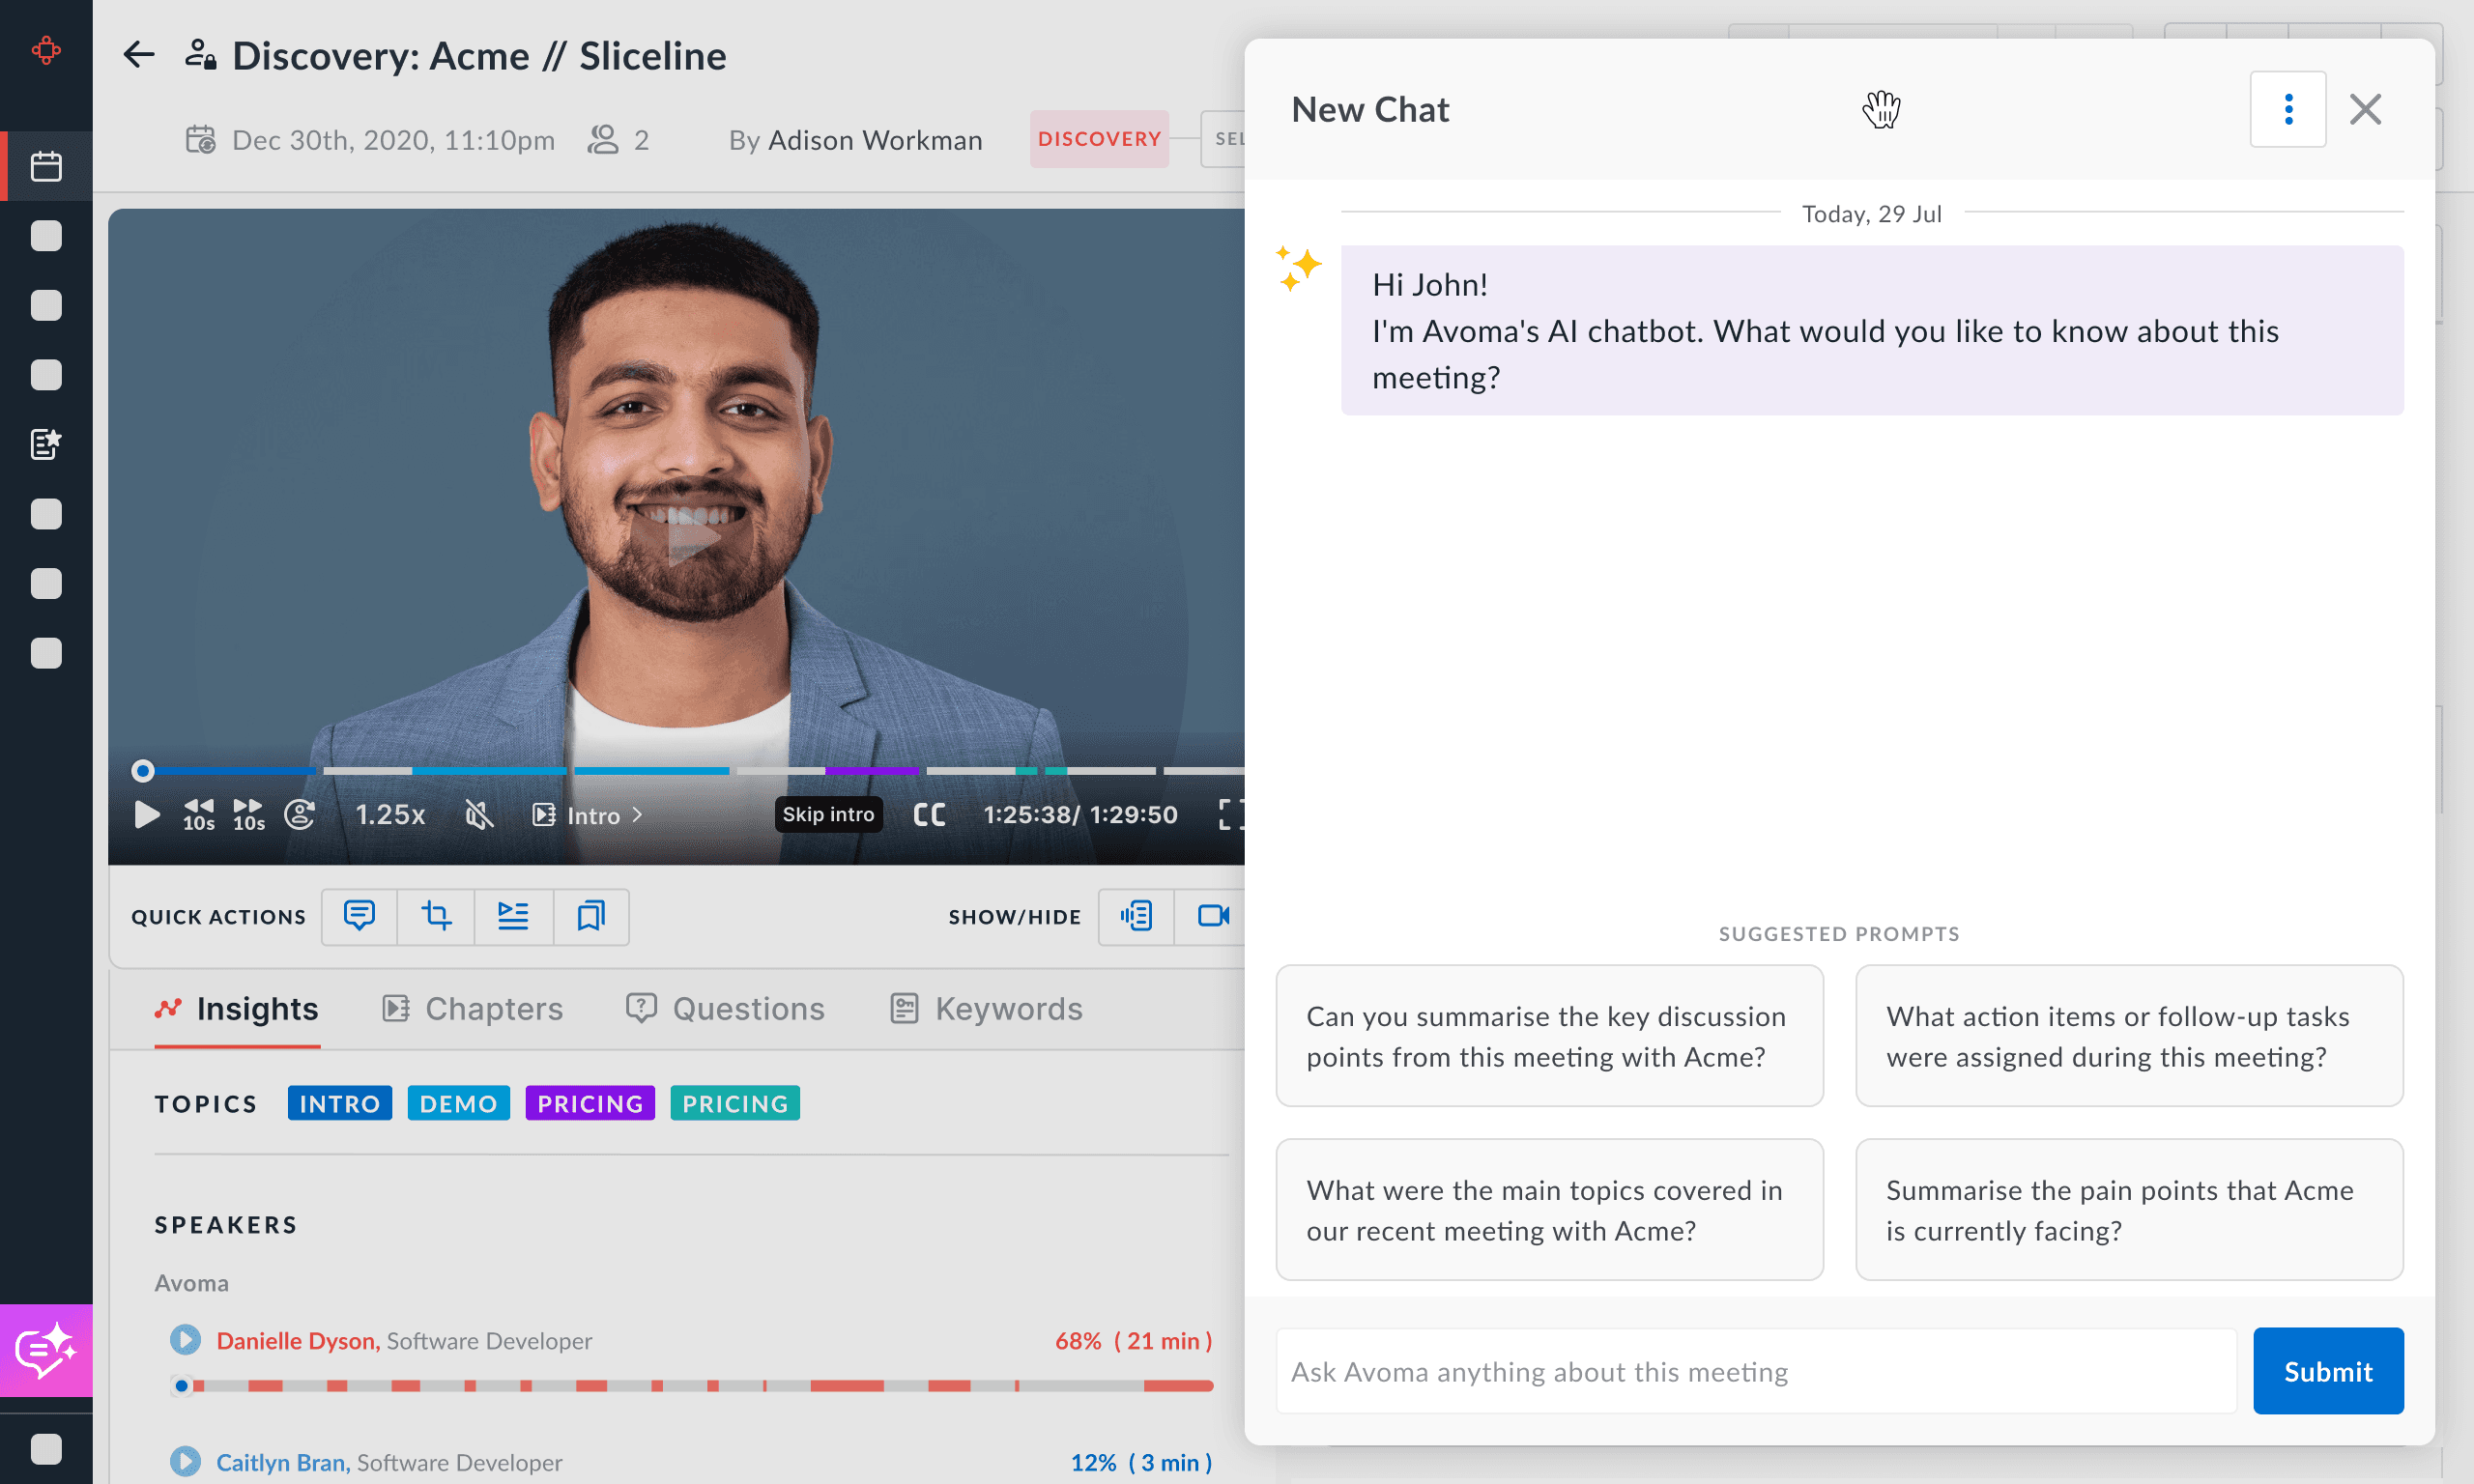Open the 1.25x playback speed menu

coord(390,814)
